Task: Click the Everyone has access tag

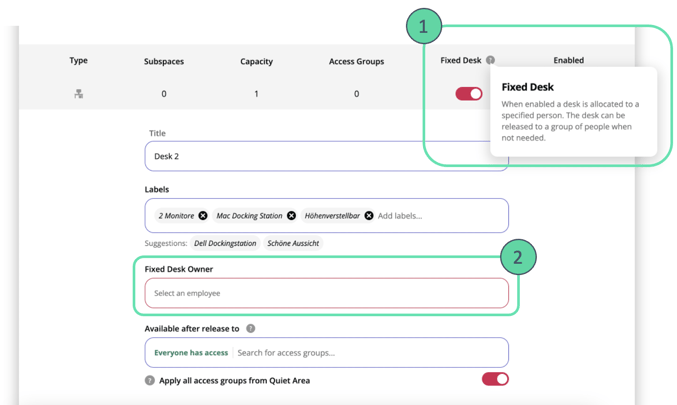Action: [x=191, y=353]
